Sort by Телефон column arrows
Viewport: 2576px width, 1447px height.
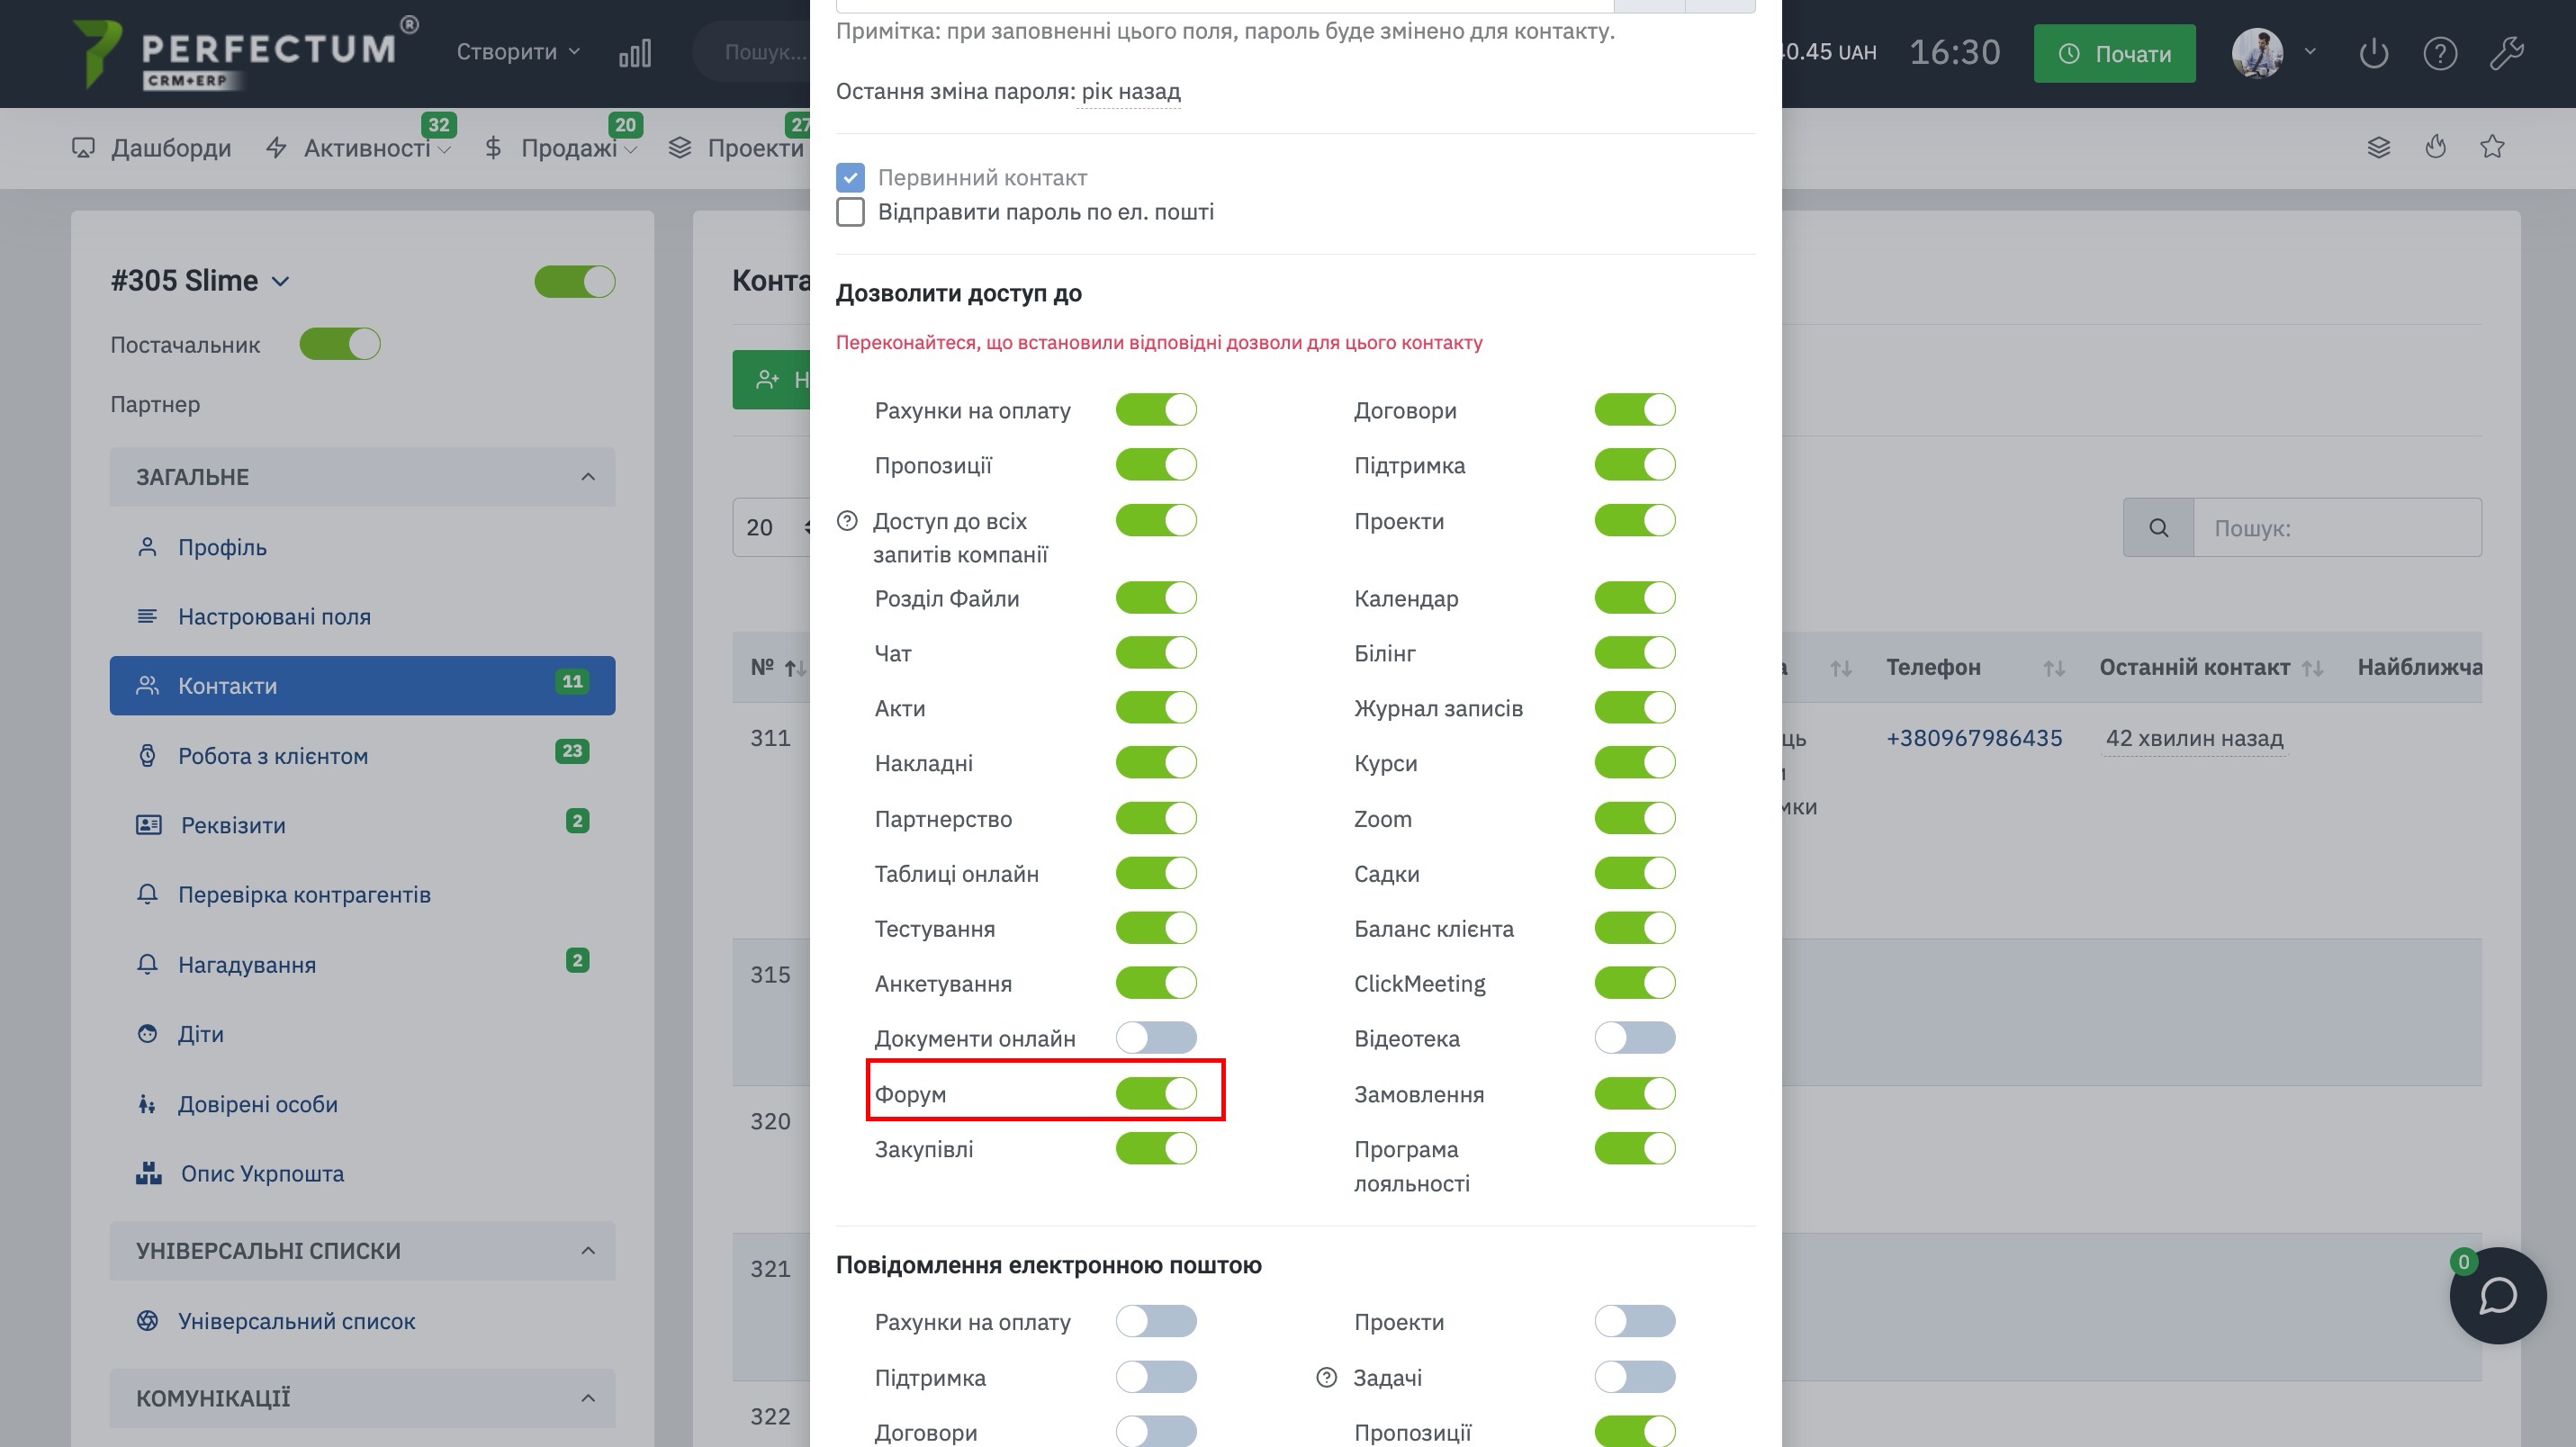tap(2054, 668)
